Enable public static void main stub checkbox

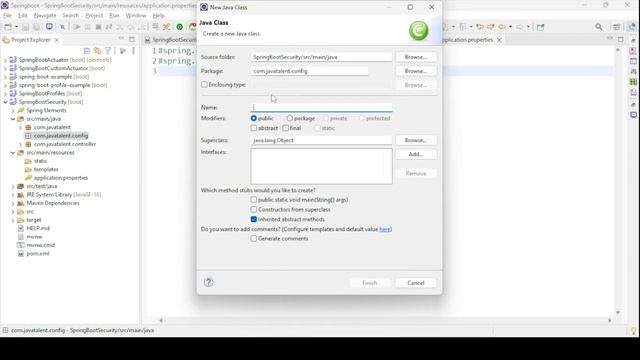(254, 200)
